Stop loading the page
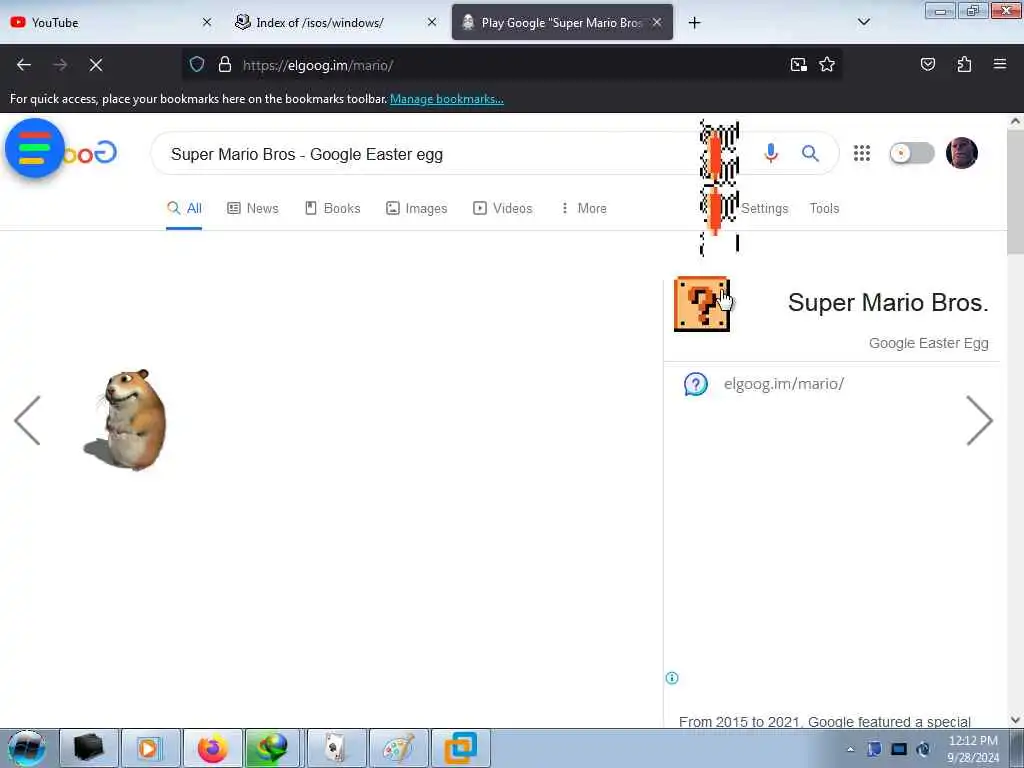Screen dimensions: 1024x768 click(96, 65)
